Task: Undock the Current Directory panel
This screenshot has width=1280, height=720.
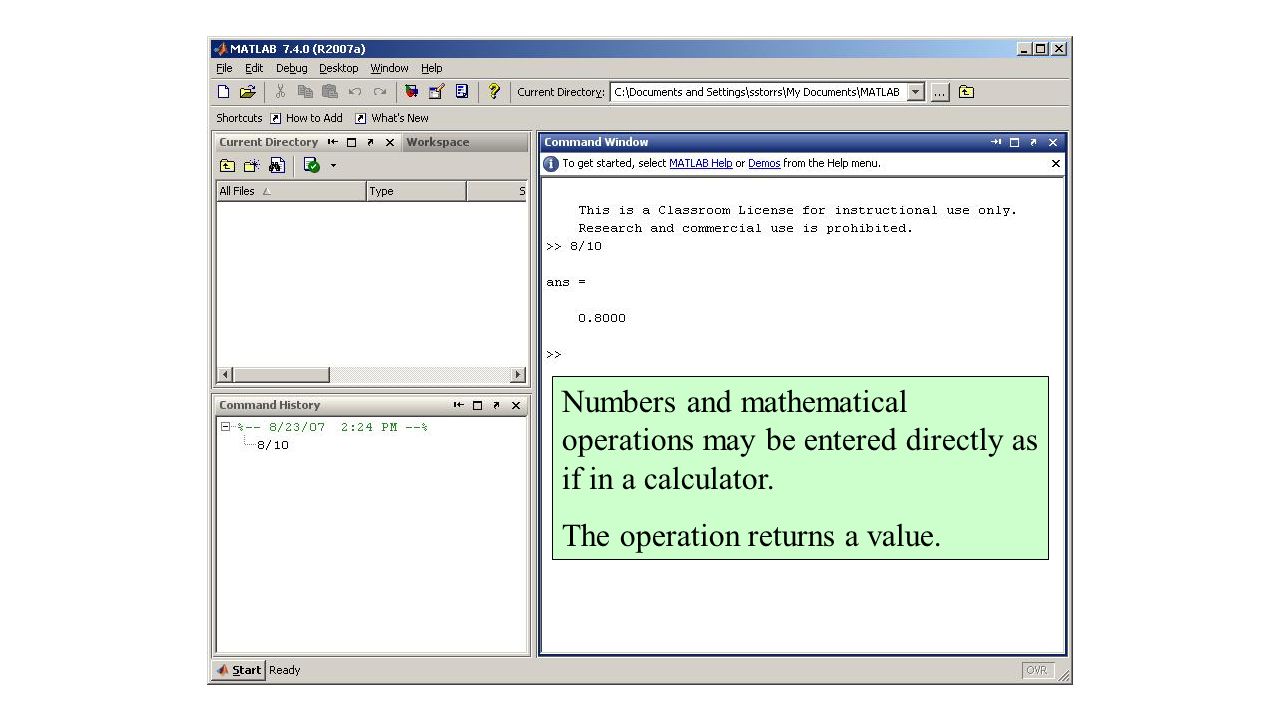Action: pos(370,142)
